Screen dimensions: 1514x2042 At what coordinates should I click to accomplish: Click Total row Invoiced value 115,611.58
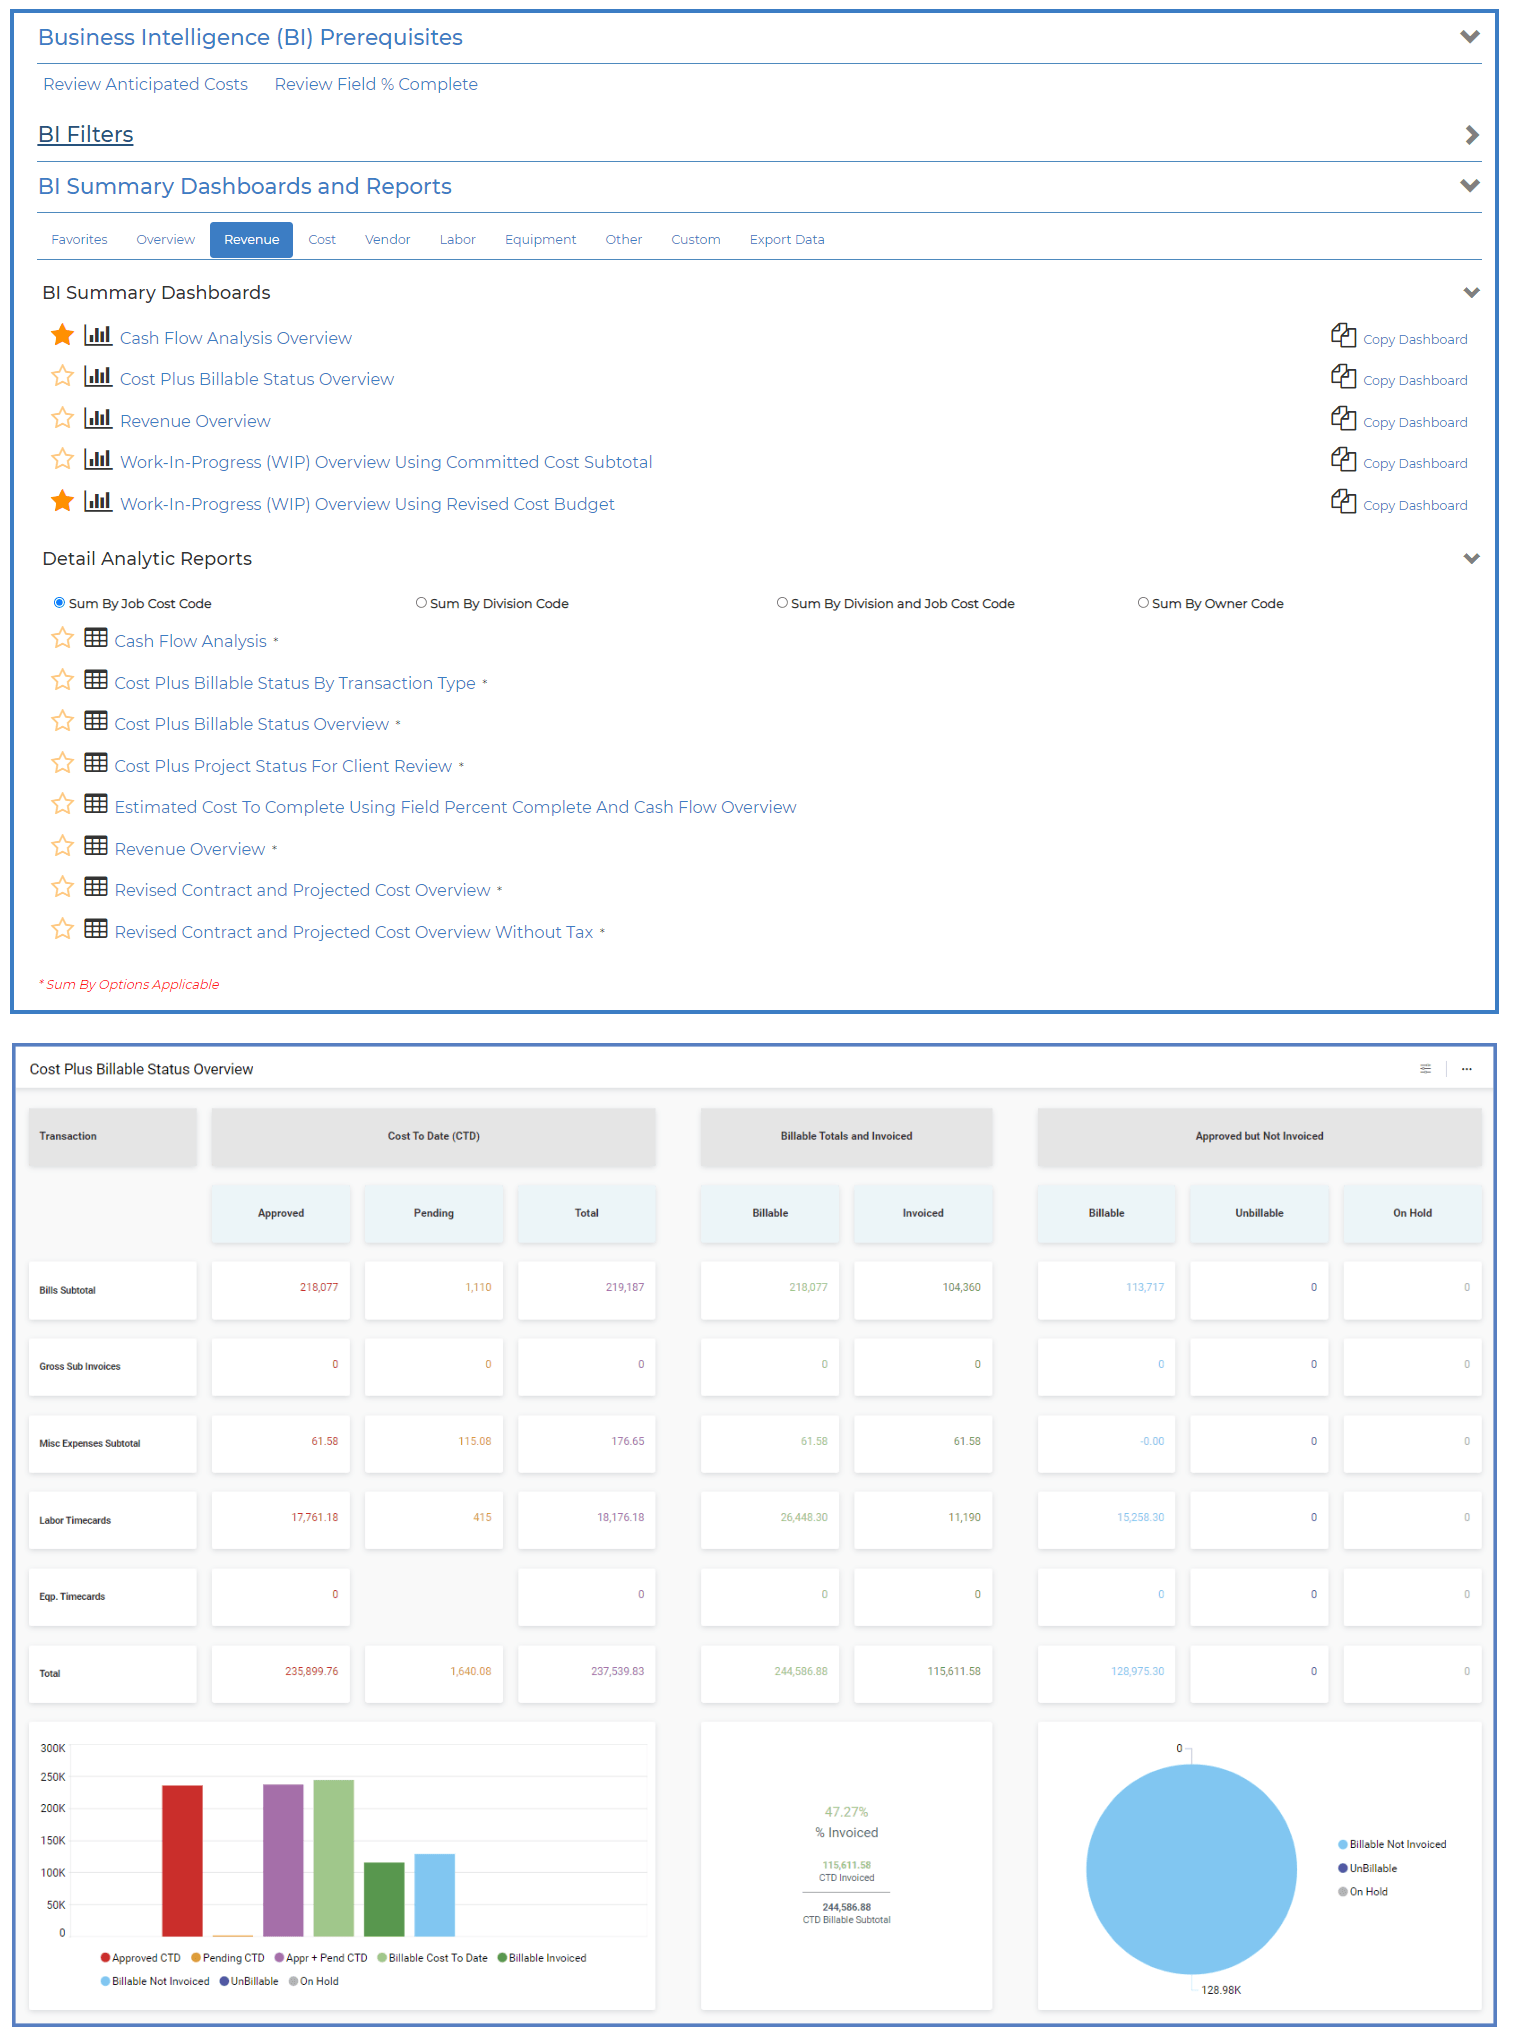click(x=954, y=1671)
